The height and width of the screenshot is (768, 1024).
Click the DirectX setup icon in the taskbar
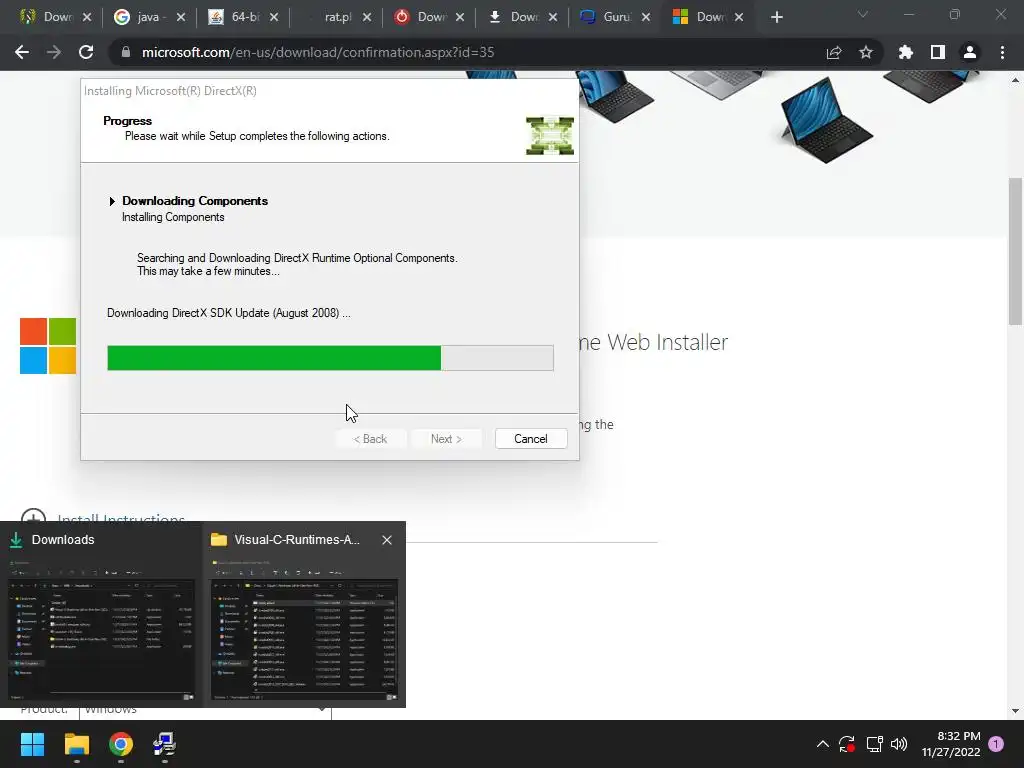[165, 744]
